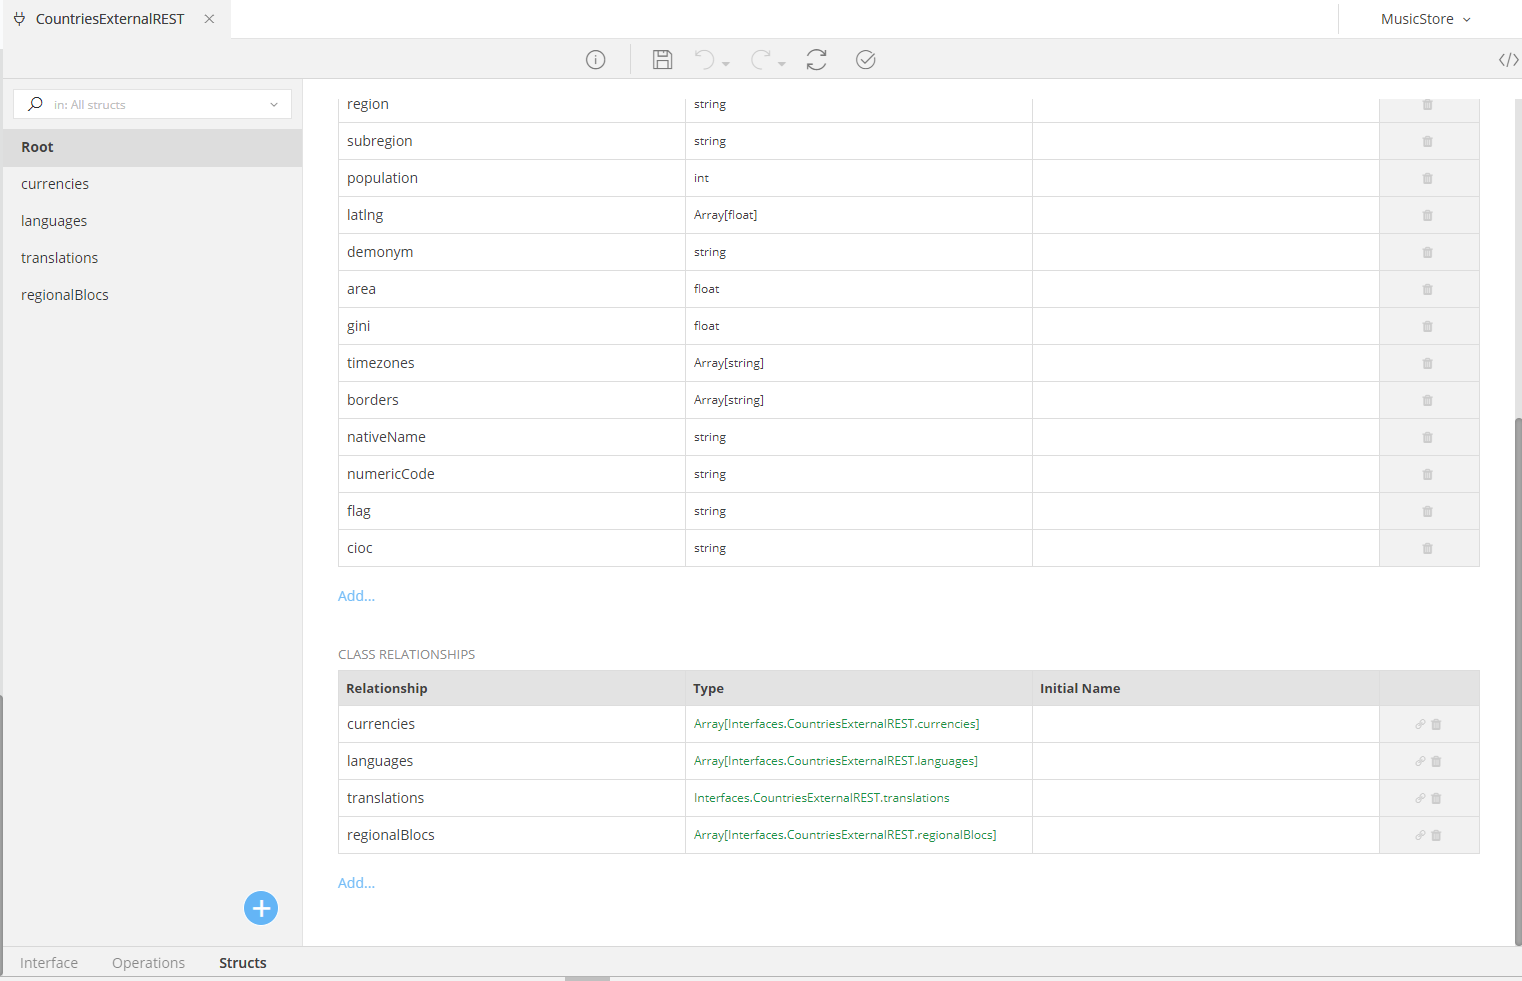The height and width of the screenshot is (981, 1522).
Task: Click the validate checkmark circle icon
Action: pos(866,60)
